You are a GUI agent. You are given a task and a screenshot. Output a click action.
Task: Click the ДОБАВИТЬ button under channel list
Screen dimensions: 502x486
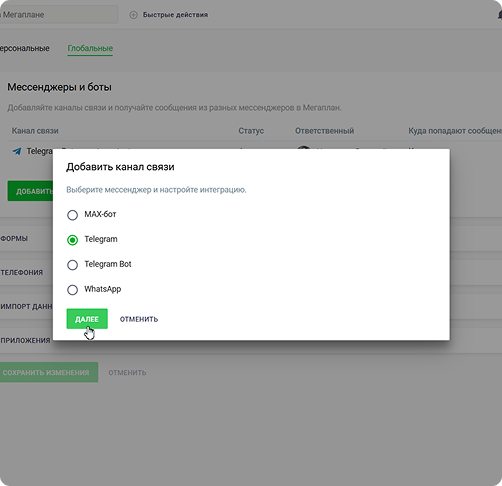coord(30,191)
